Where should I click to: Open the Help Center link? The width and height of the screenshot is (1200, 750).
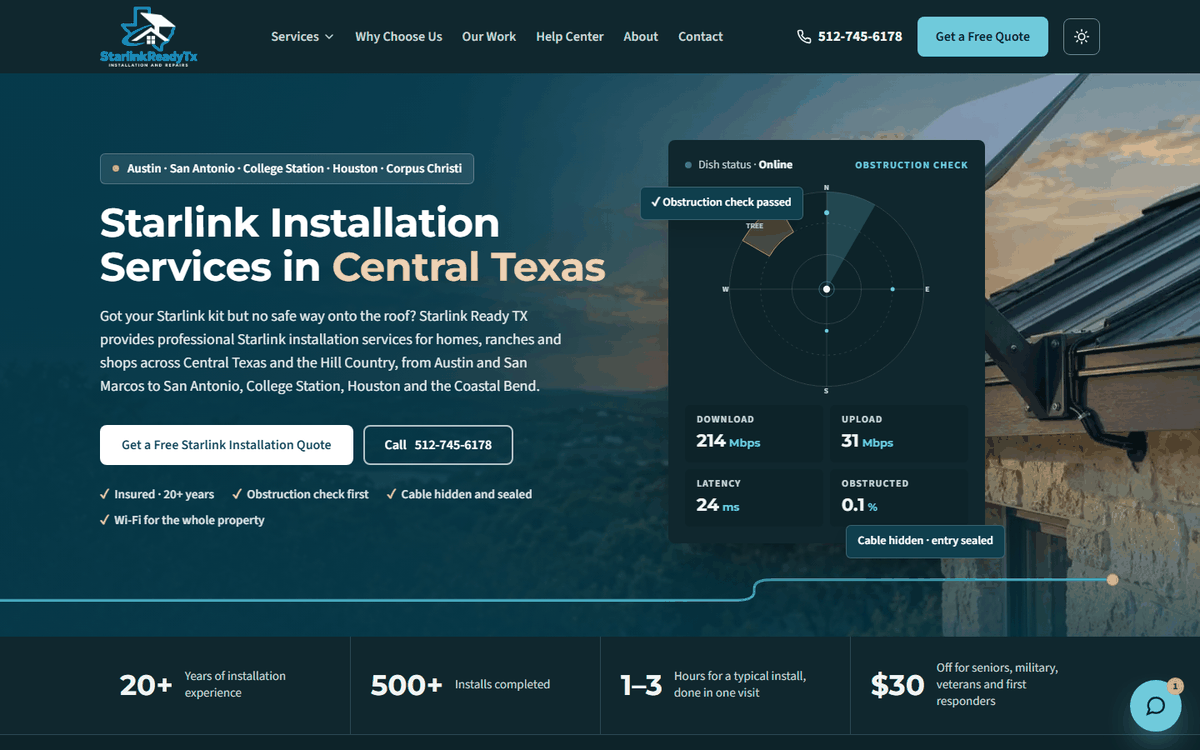pos(570,36)
